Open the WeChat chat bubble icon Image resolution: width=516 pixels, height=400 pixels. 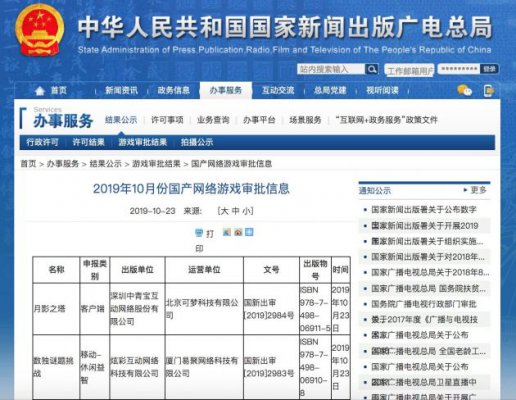click(464, 90)
